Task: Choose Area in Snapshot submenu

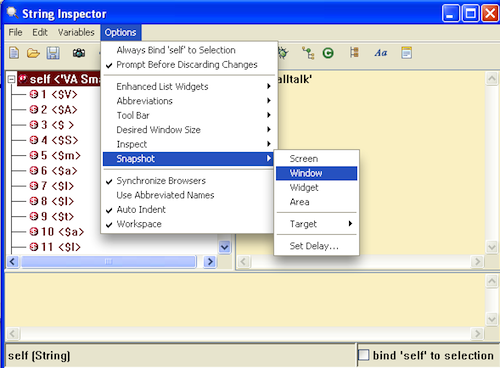Action: [316, 202]
